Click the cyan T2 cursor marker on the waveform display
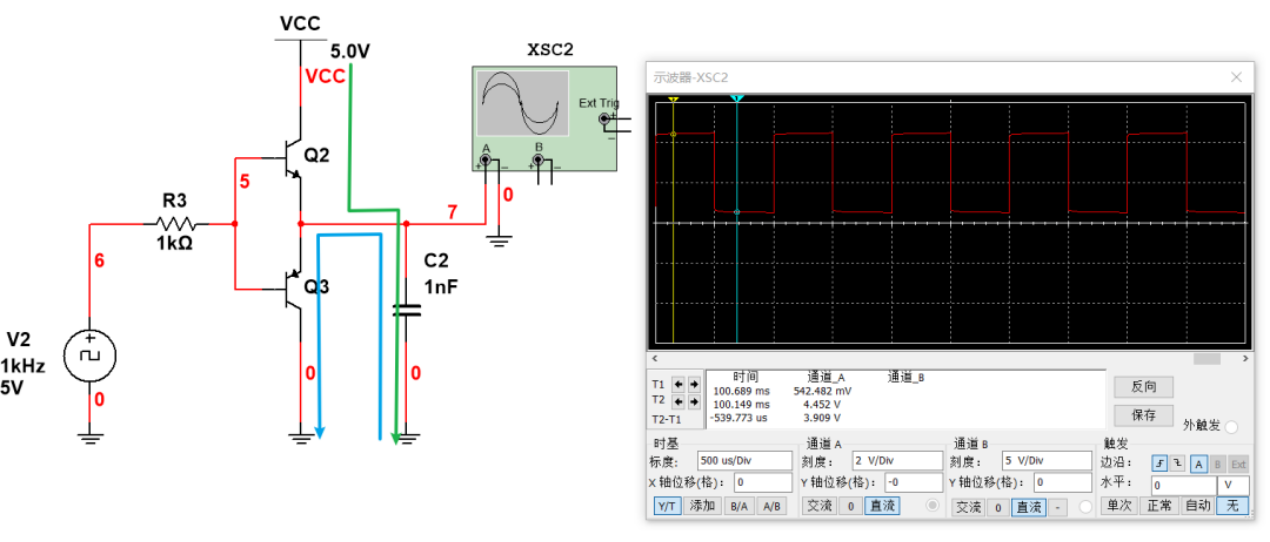This screenshot has height=542, width=1270. (737, 99)
